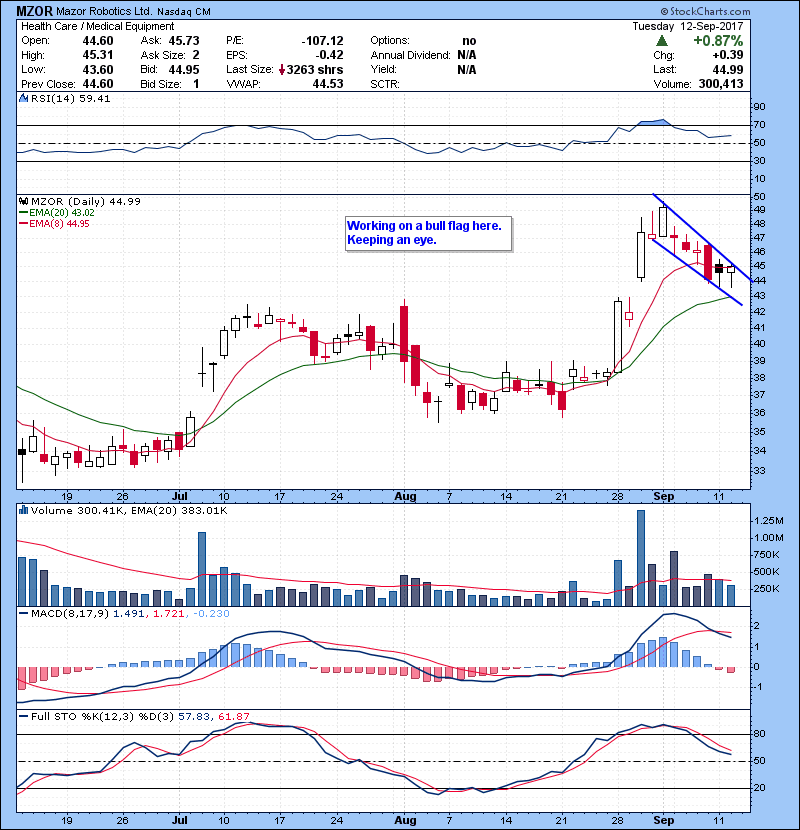Click the EMA(20) 43.02 legend entry
The width and height of the screenshot is (800, 830).
[x=57, y=213]
